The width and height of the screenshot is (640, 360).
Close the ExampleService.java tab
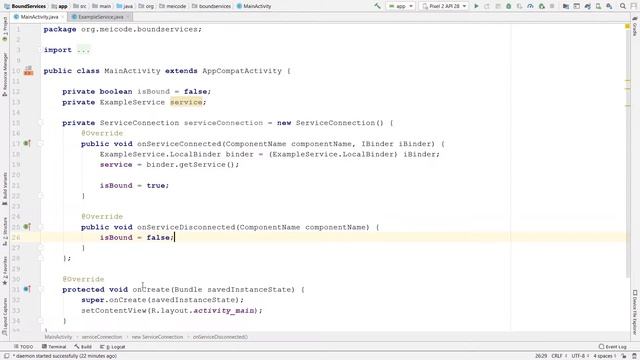pos(127,17)
